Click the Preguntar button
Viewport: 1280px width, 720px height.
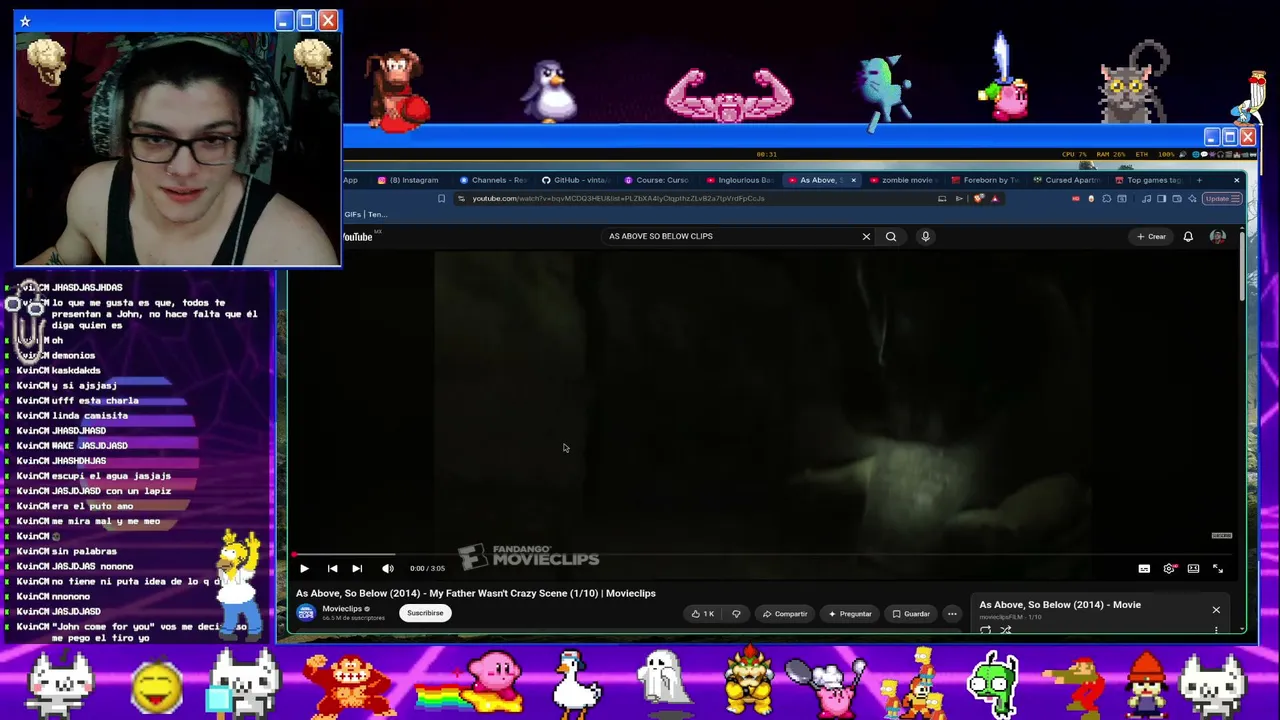[x=850, y=614]
